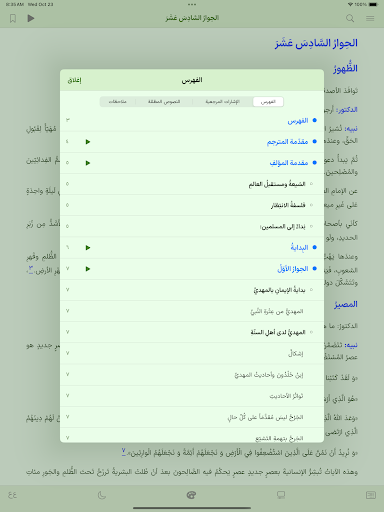
Task: Tap the Wi-Fi icon in status bar
Action: pyautogui.click(x=350, y=4)
